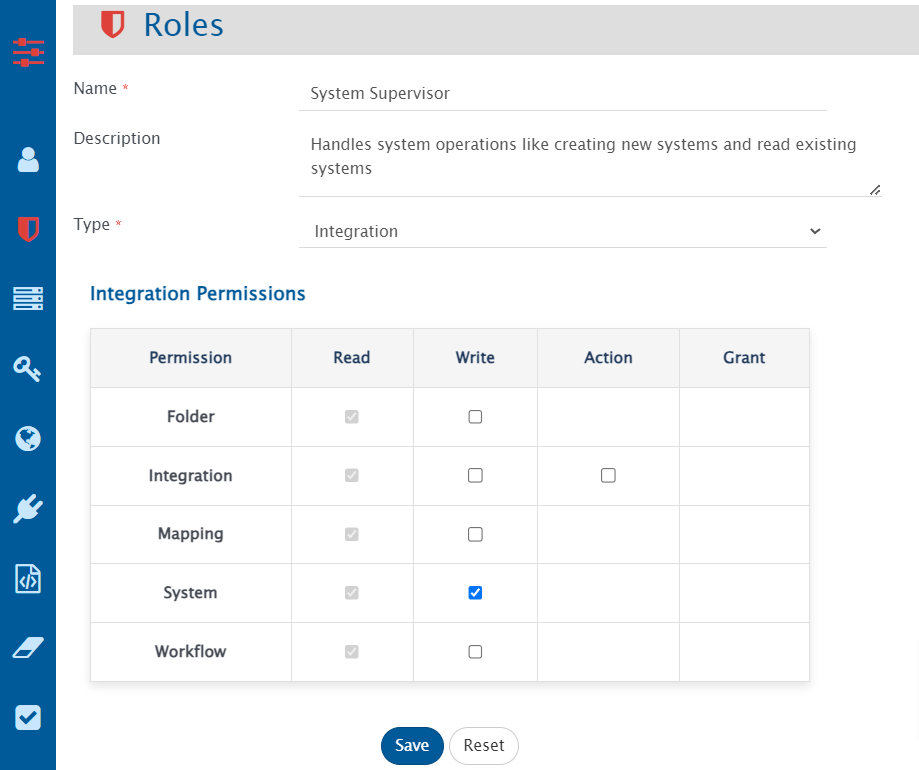919x770 pixels.
Task: Open the sliders settings icon in sidebar
Action: [28, 52]
